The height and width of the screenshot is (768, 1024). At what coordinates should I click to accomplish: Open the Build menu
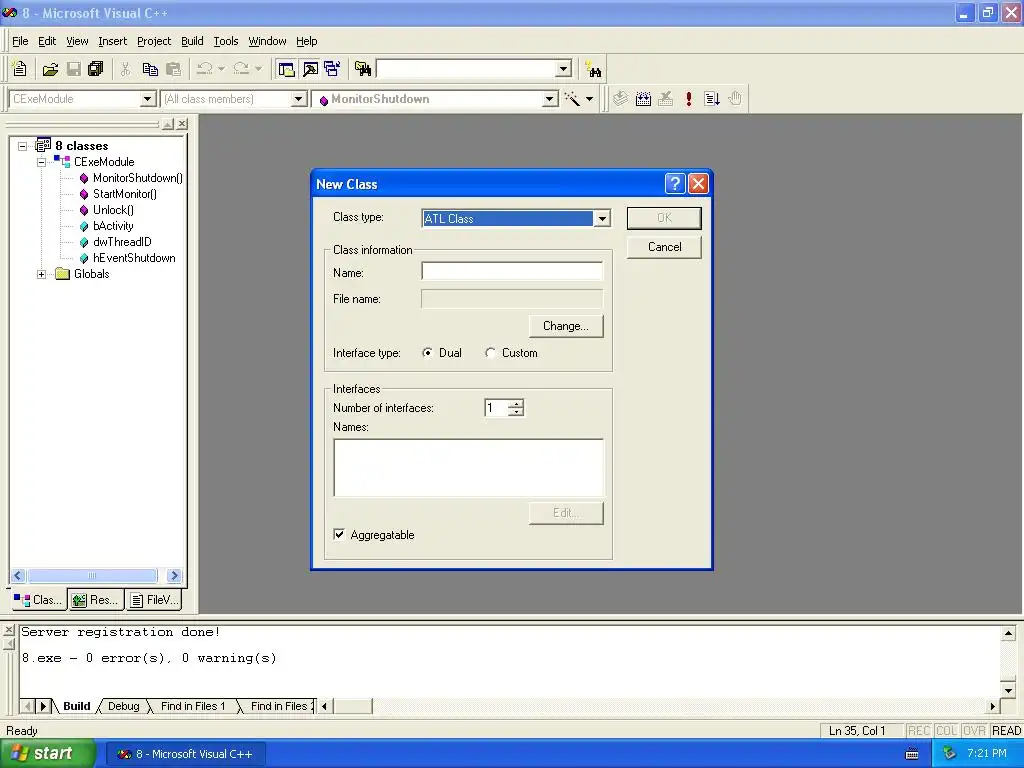tap(192, 41)
